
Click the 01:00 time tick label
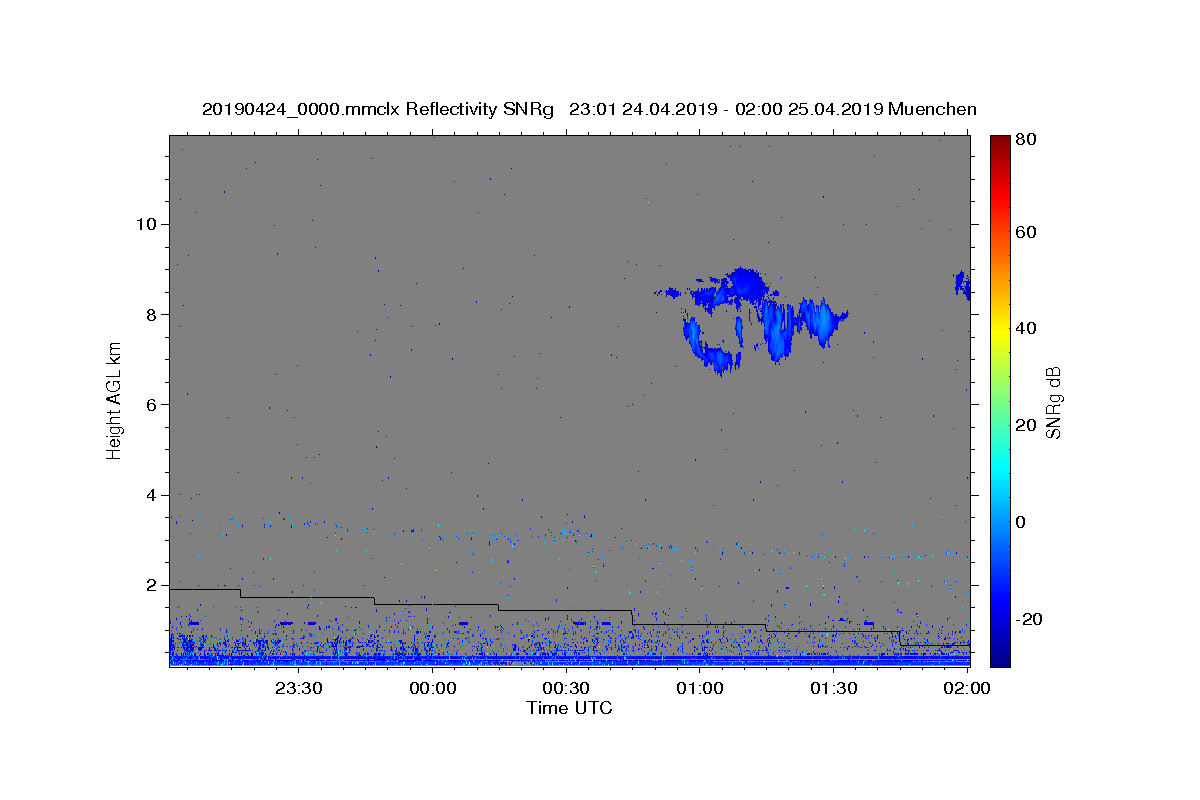[700, 688]
